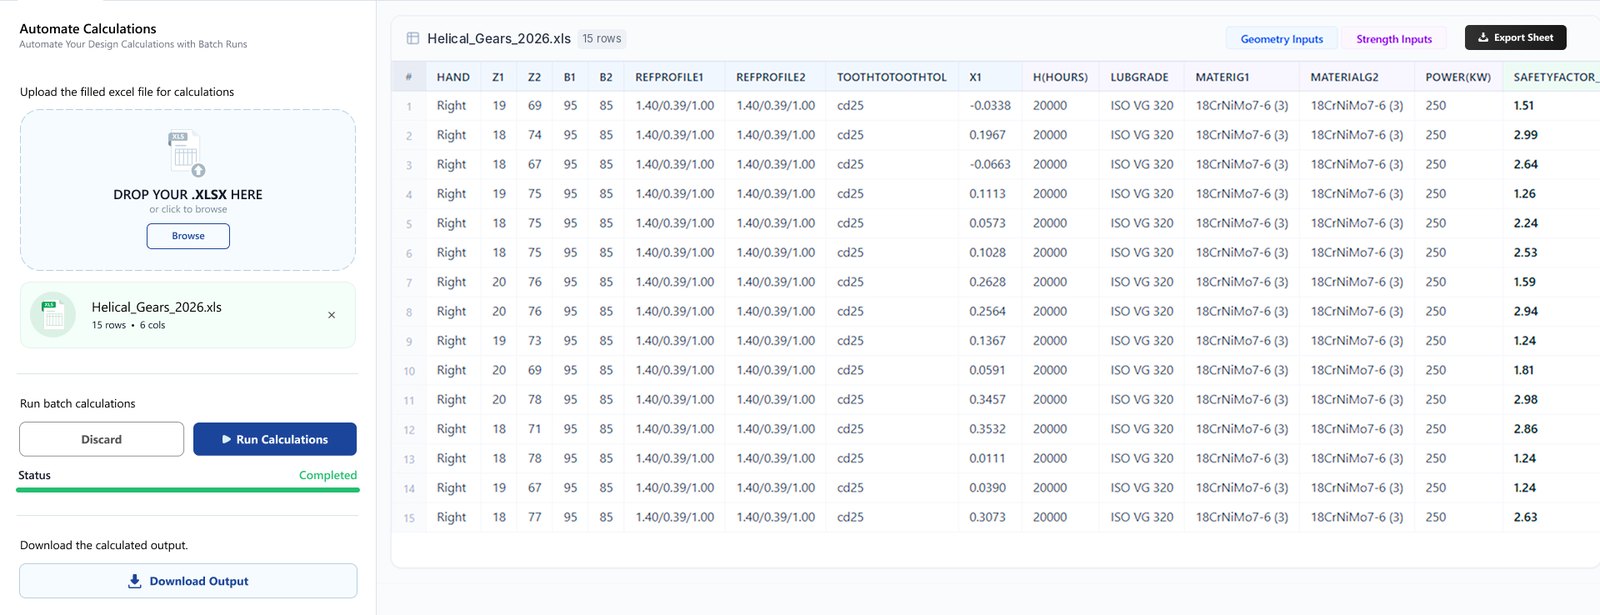The width and height of the screenshot is (1600, 615).
Task: Click the Helical_Gears_2026.xls file thumbnail icon
Action: click(x=53, y=315)
